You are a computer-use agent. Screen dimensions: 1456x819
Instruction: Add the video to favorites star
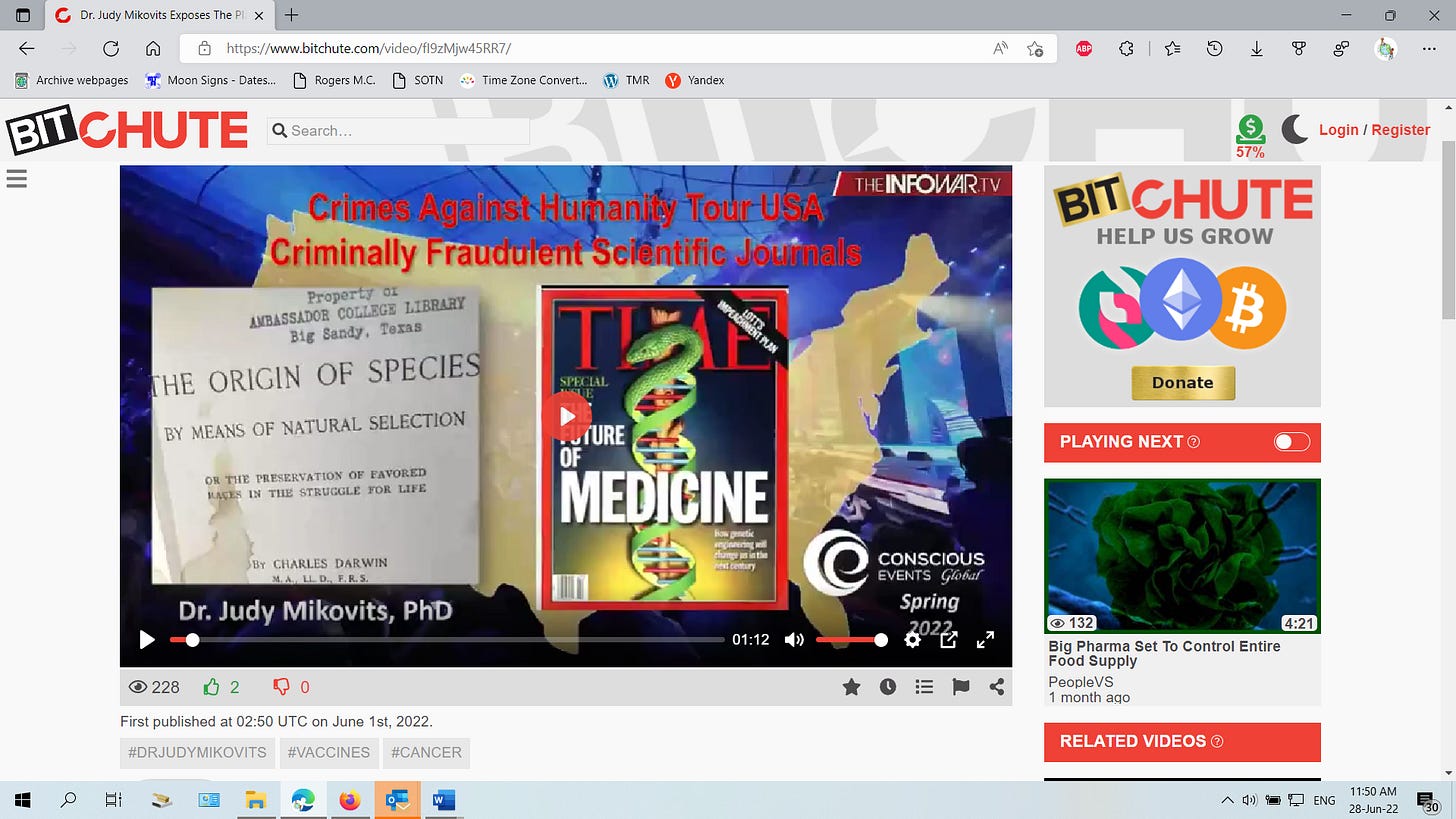(x=851, y=687)
